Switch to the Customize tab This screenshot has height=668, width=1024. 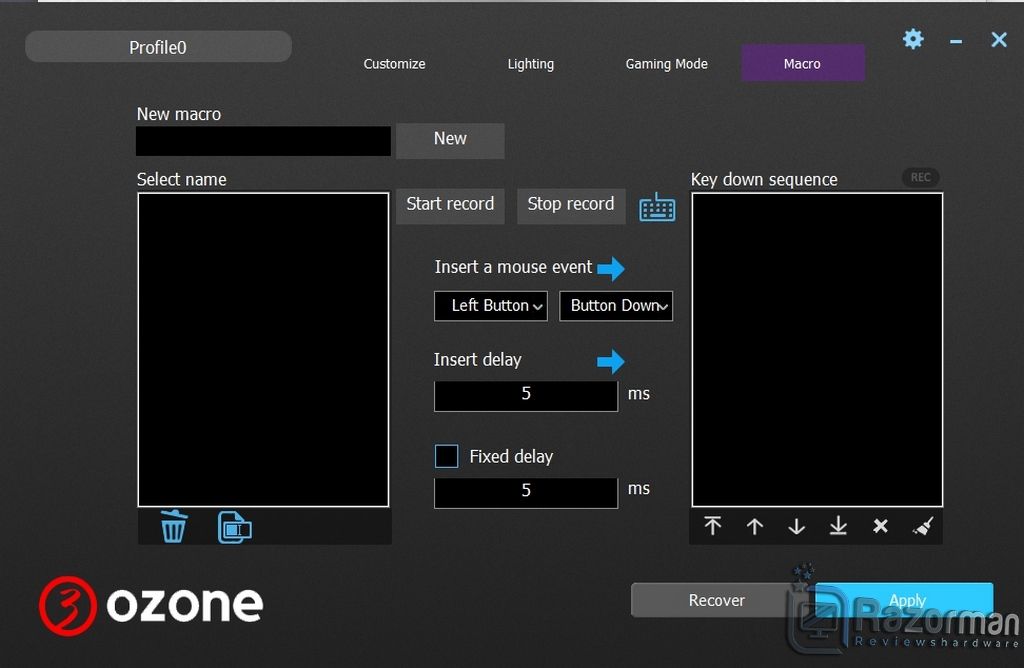394,63
